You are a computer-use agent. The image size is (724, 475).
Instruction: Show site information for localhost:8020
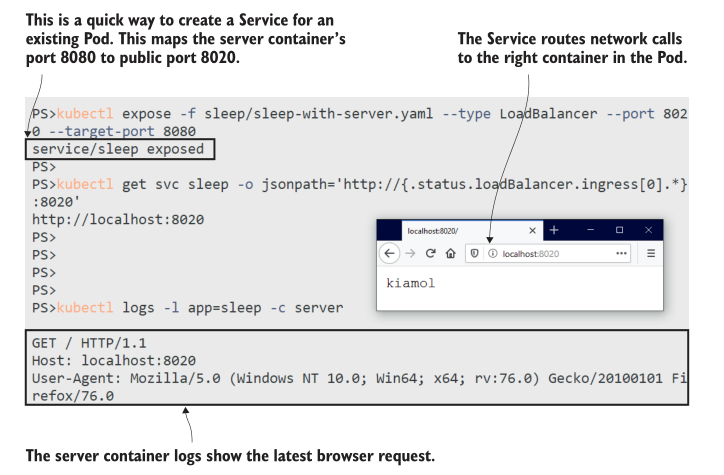pyautogui.click(x=490, y=255)
